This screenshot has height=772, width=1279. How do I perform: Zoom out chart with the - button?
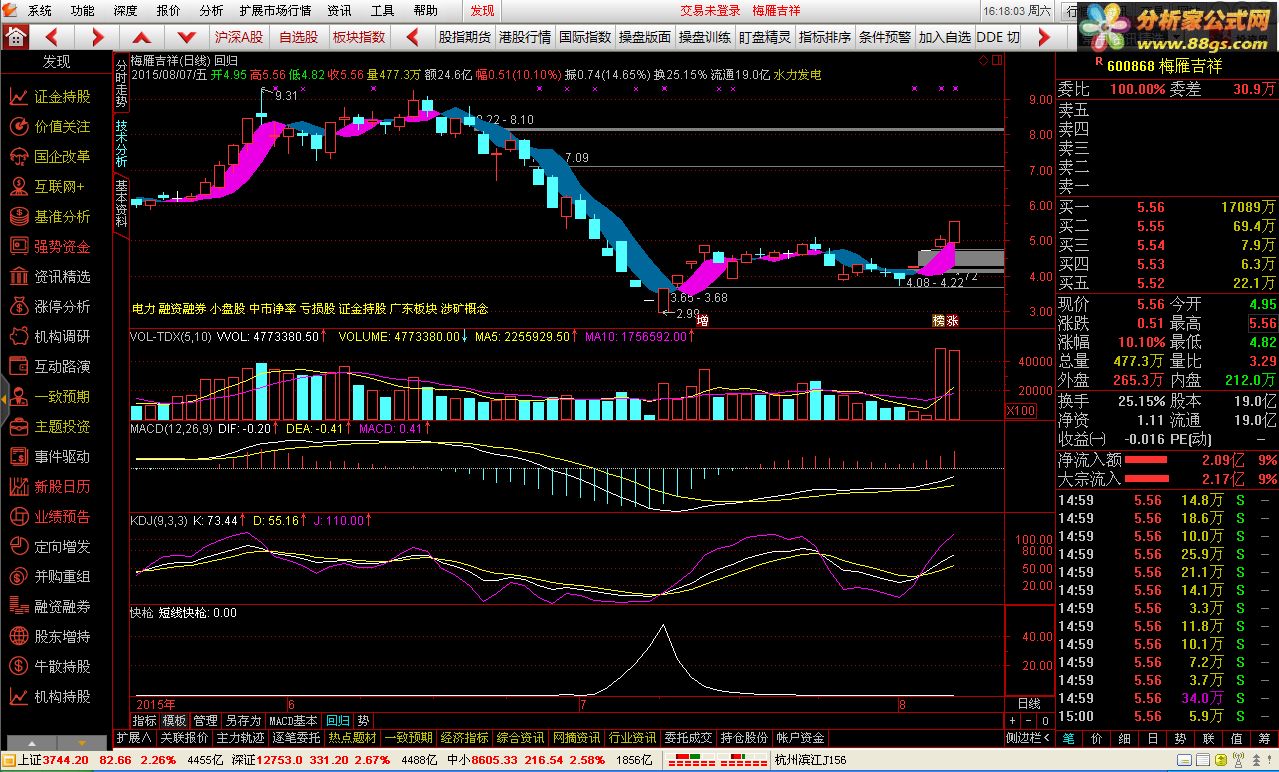(x=1029, y=720)
